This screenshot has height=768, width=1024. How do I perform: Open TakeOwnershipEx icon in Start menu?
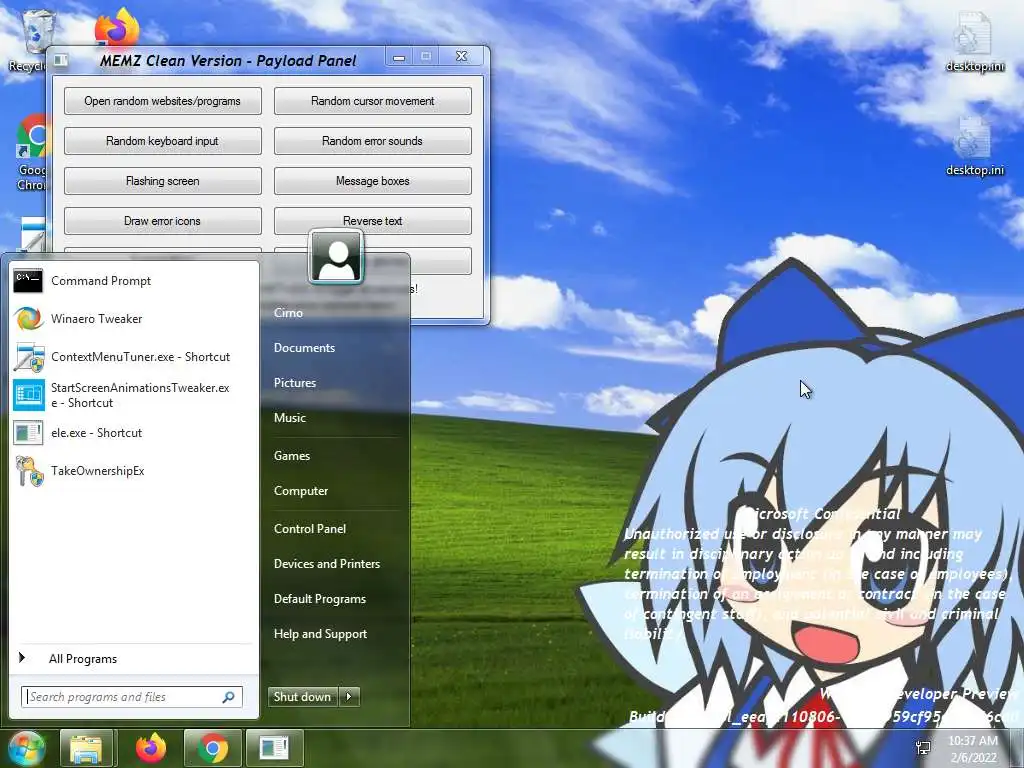click(x=29, y=471)
